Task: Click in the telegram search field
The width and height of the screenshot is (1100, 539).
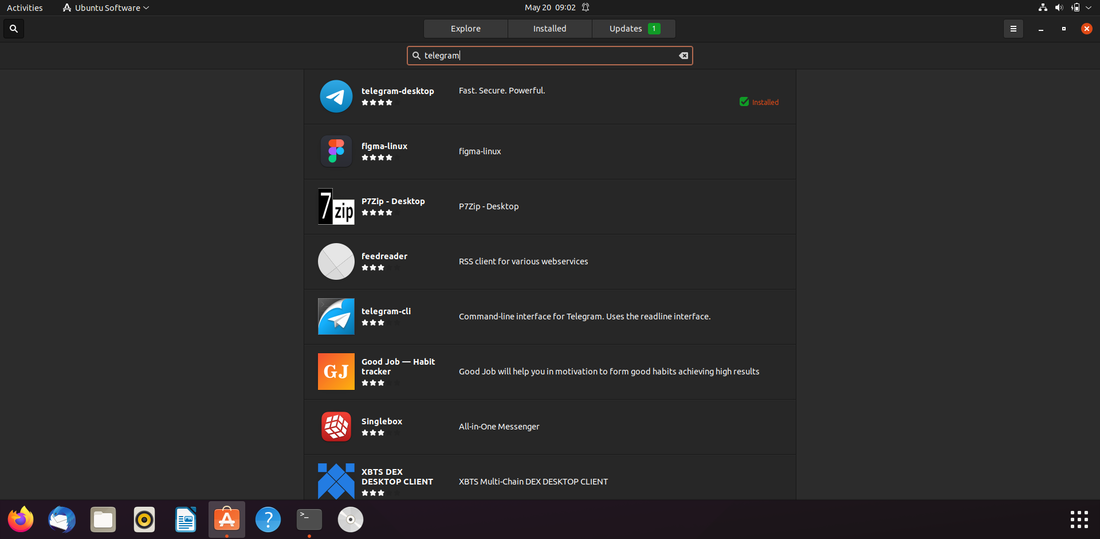Action: click(550, 55)
